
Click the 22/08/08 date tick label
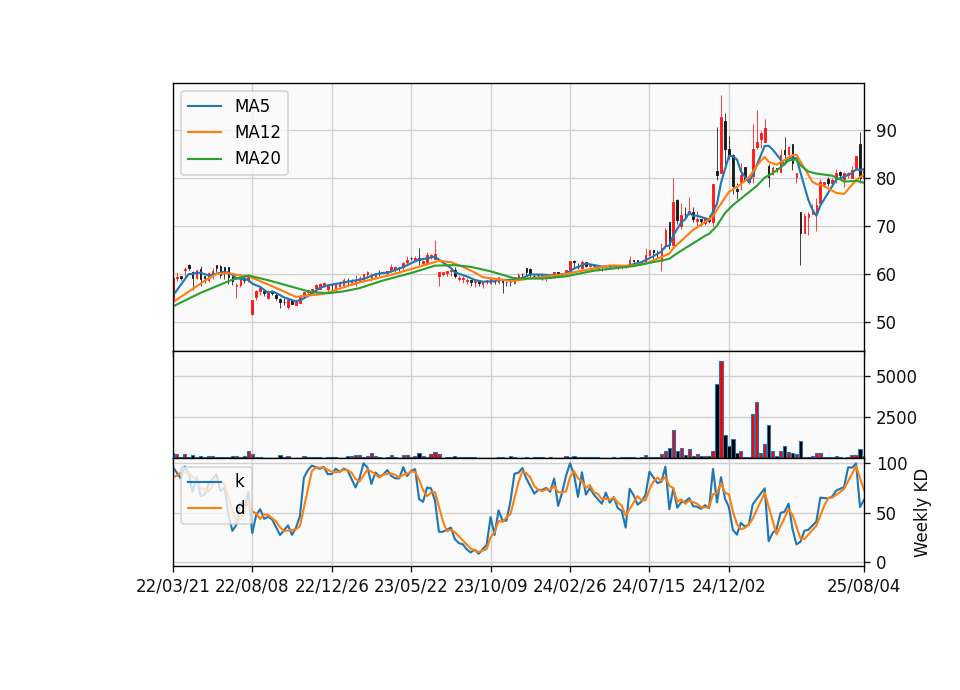(252, 586)
